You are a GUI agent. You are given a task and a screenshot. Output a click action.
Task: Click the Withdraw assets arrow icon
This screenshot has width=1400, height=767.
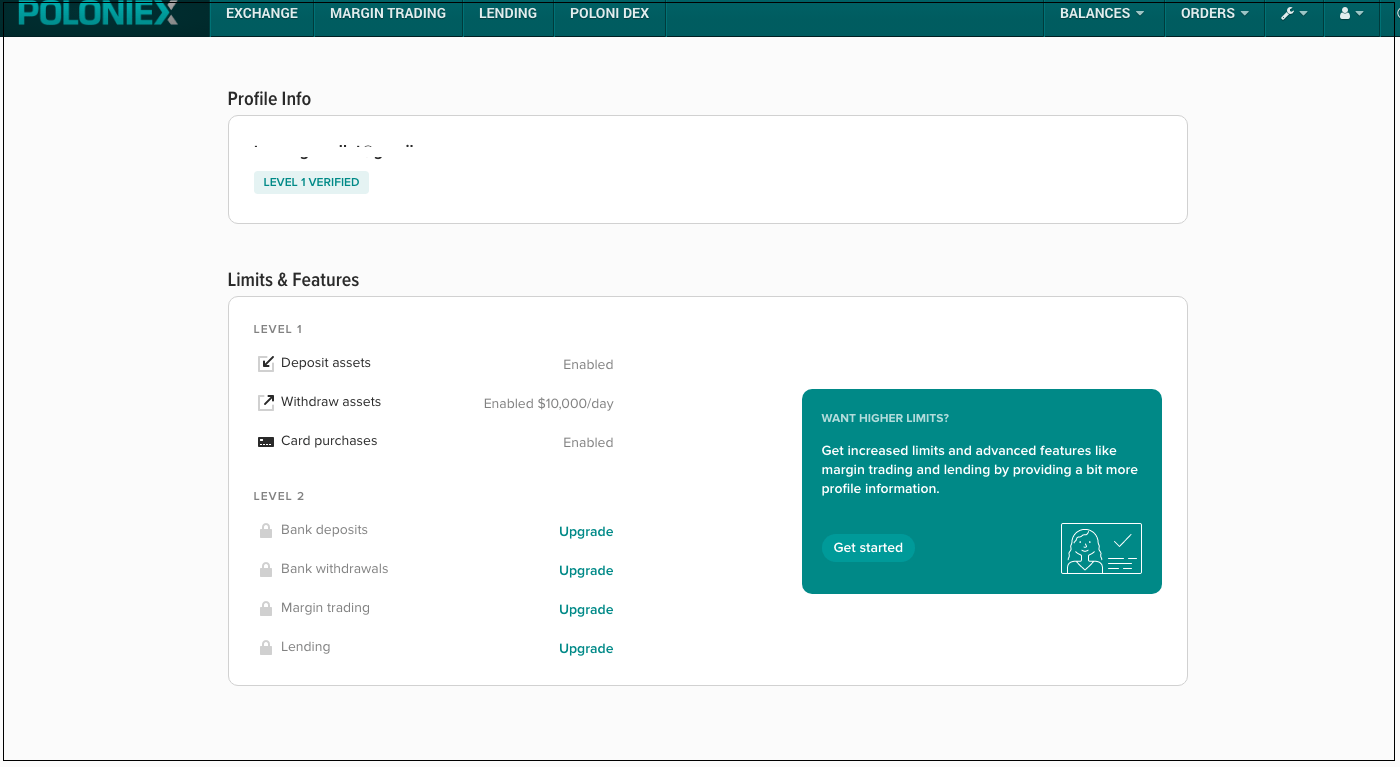(x=266, y=402)
